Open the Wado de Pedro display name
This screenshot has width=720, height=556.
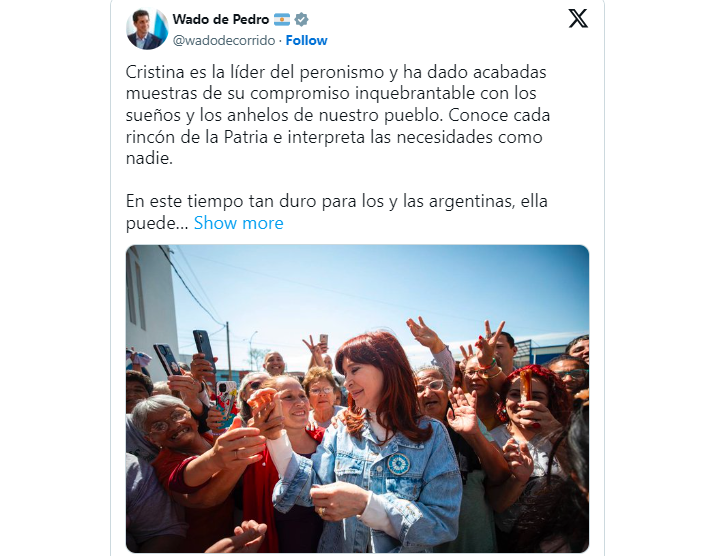[x=221, y=19]
